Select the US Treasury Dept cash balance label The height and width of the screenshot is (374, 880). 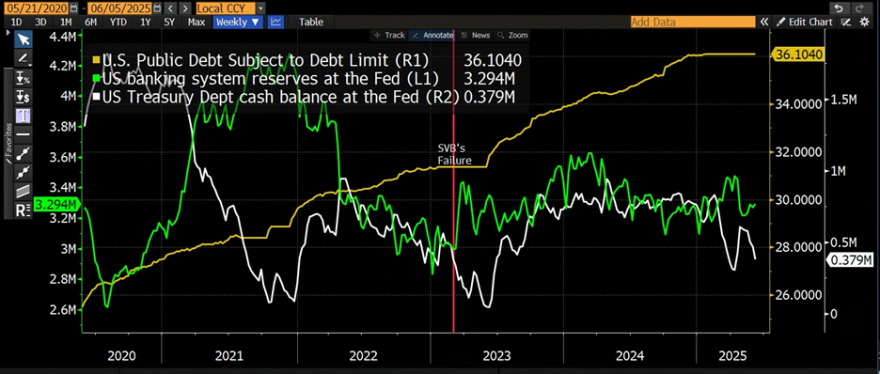pos(281,97)
